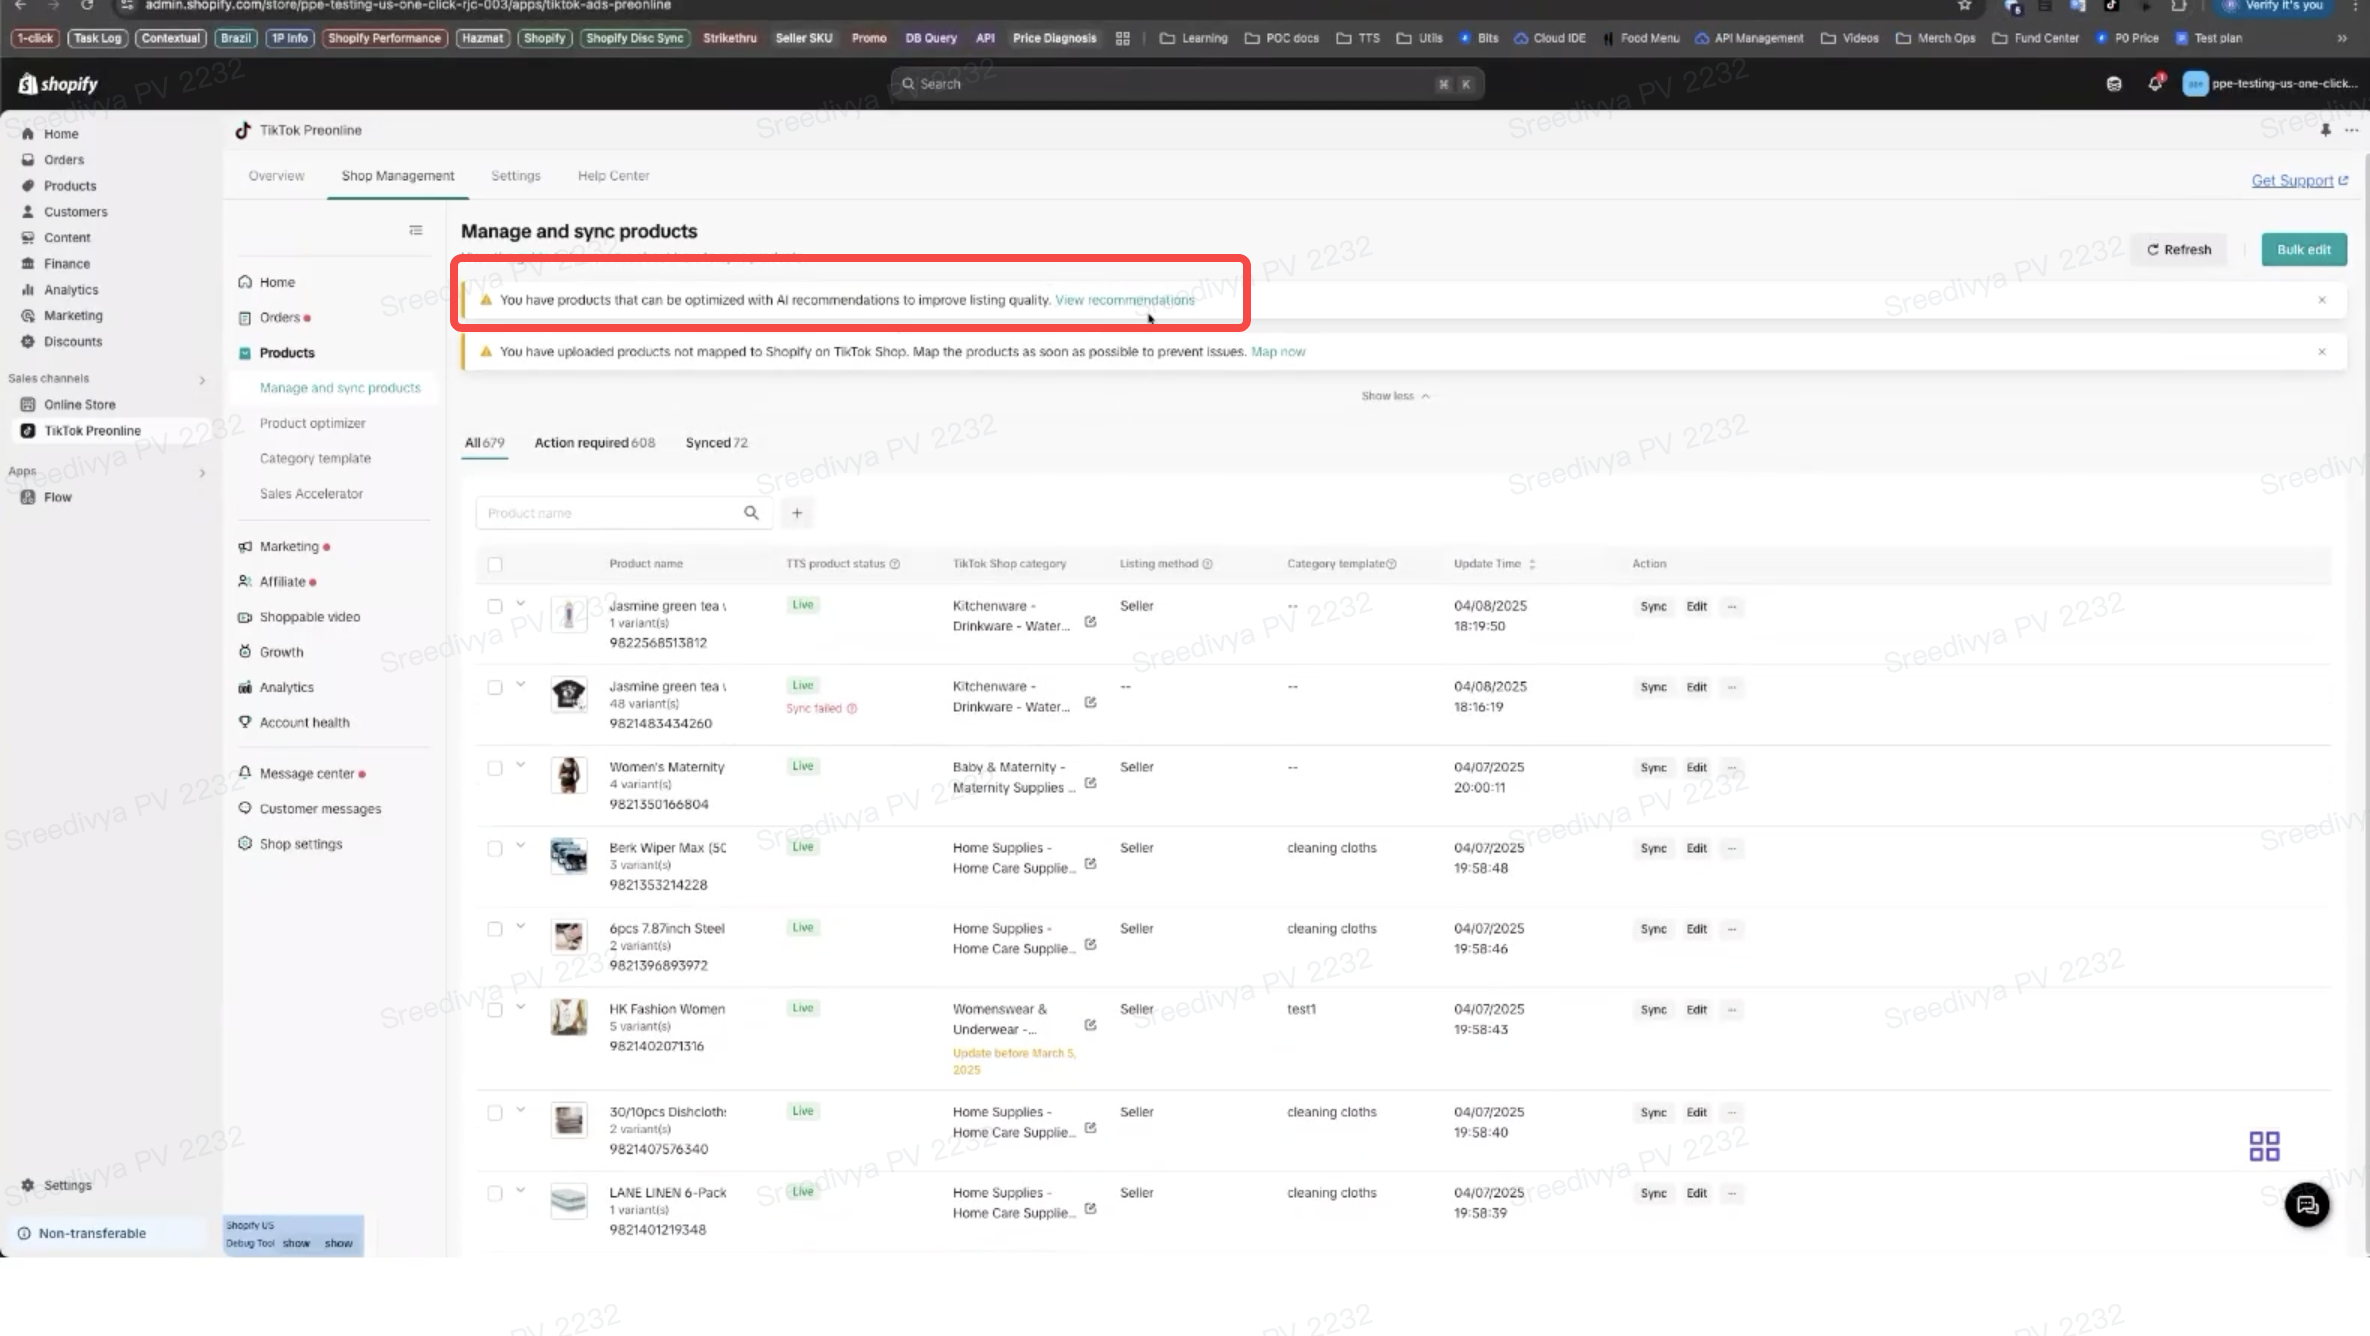Screen dimensions: 2370x1336
Task: Switch to the Action required tab
Action: click(x=594, y=443)
